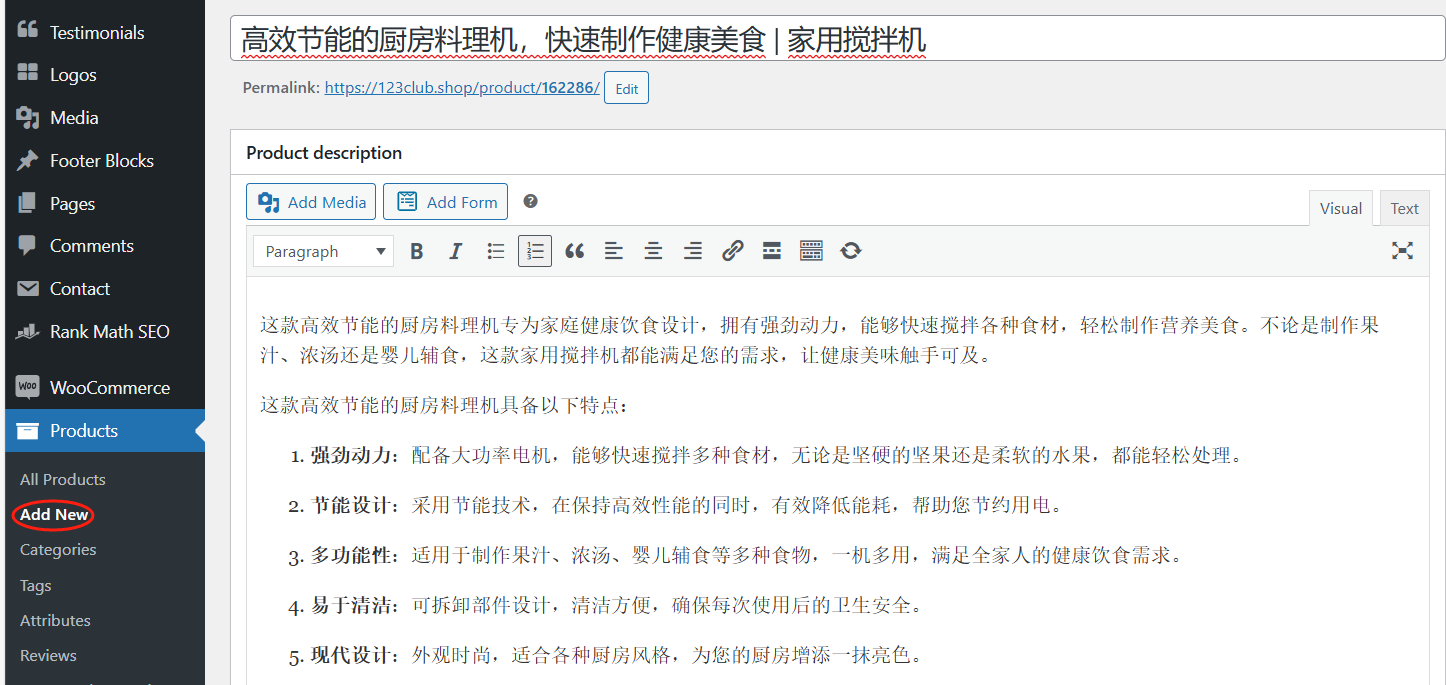The image size is (1446, 685).
Task: Toggle the extra toolbar row
Action: [x=811, y=252]
